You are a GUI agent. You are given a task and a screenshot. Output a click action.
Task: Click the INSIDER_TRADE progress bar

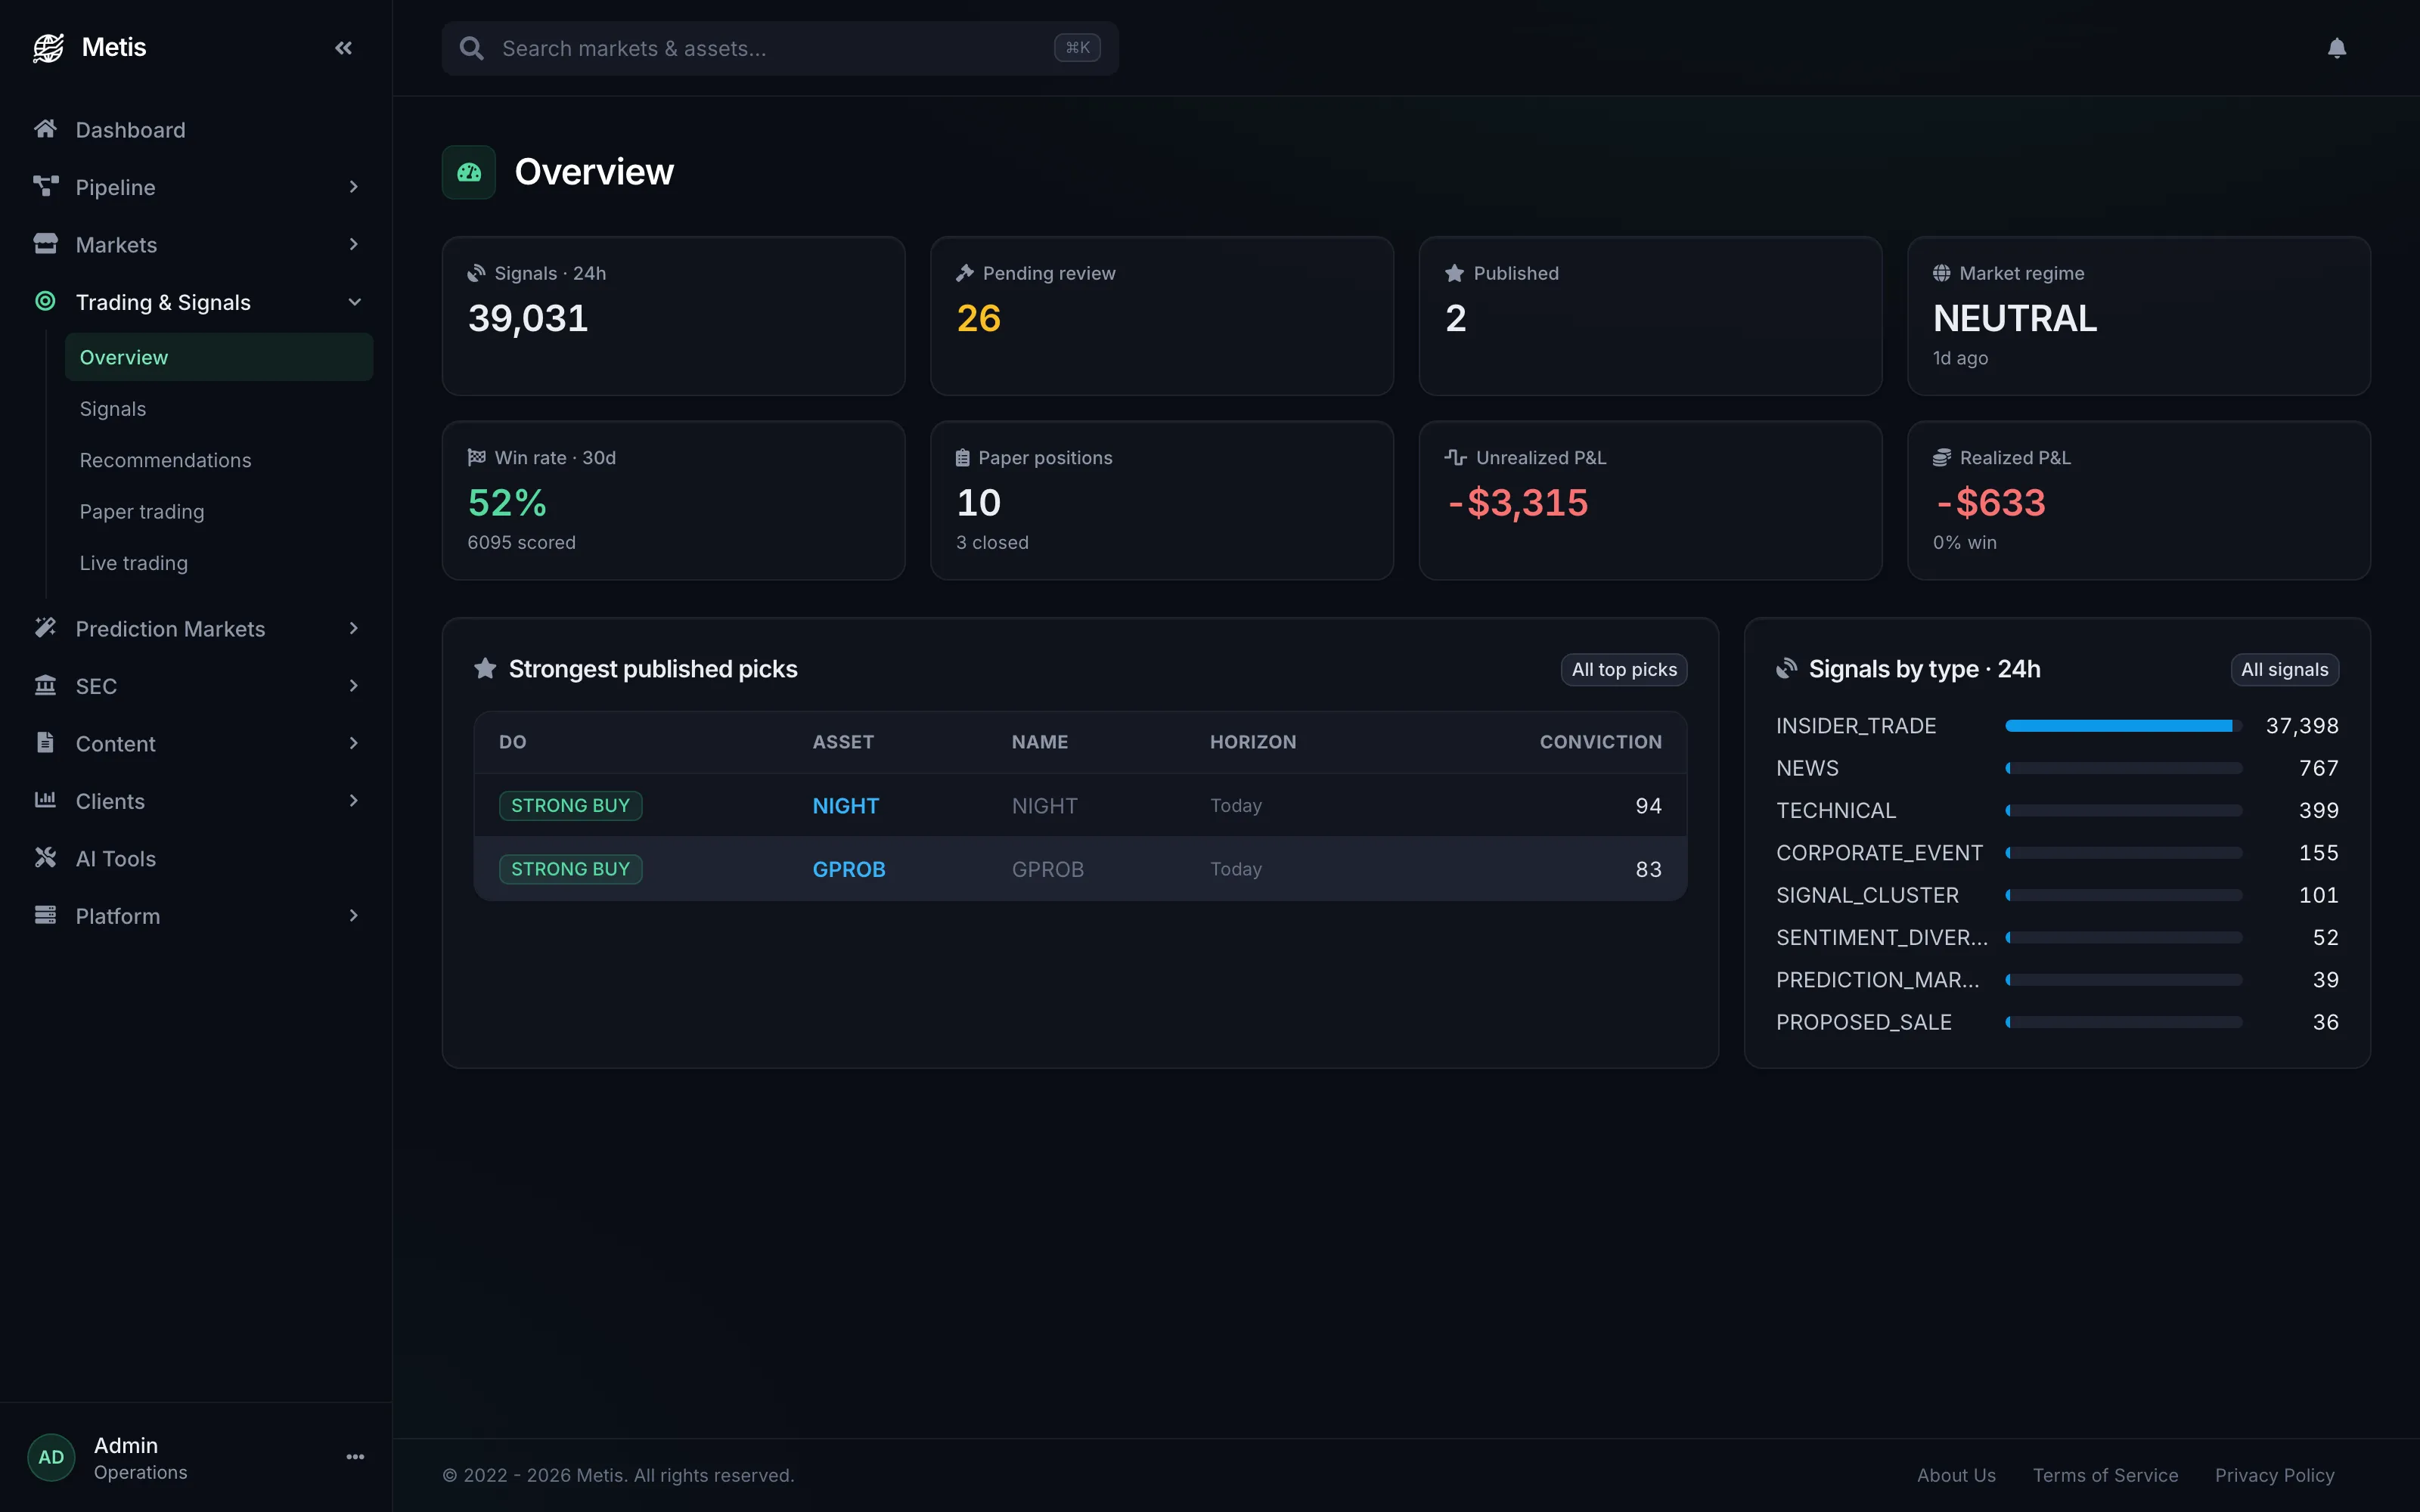coord(2123,726)
